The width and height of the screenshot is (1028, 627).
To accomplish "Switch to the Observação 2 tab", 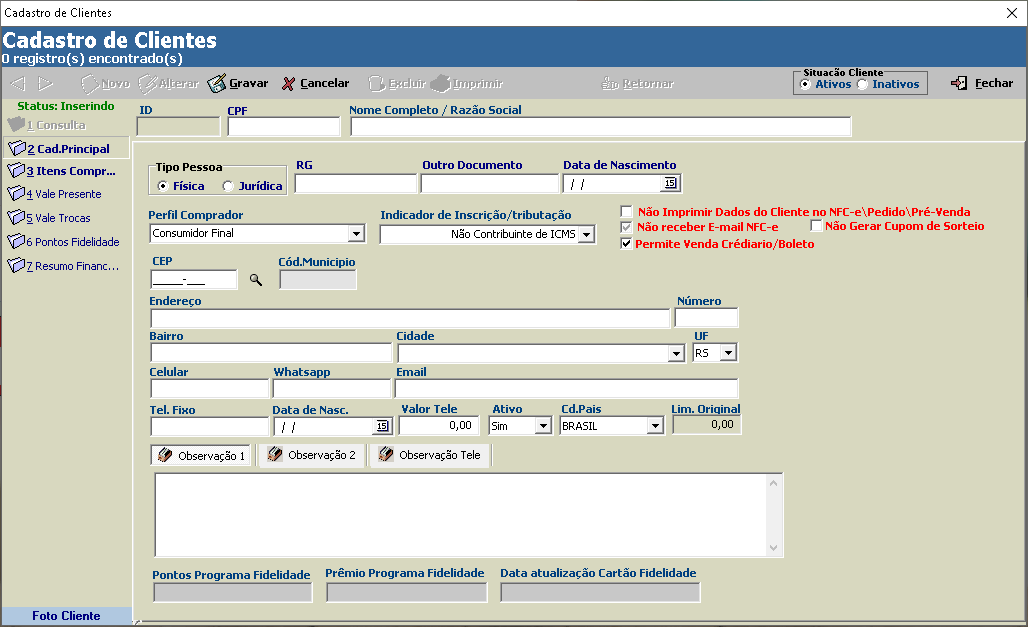I will click(311, 455).
